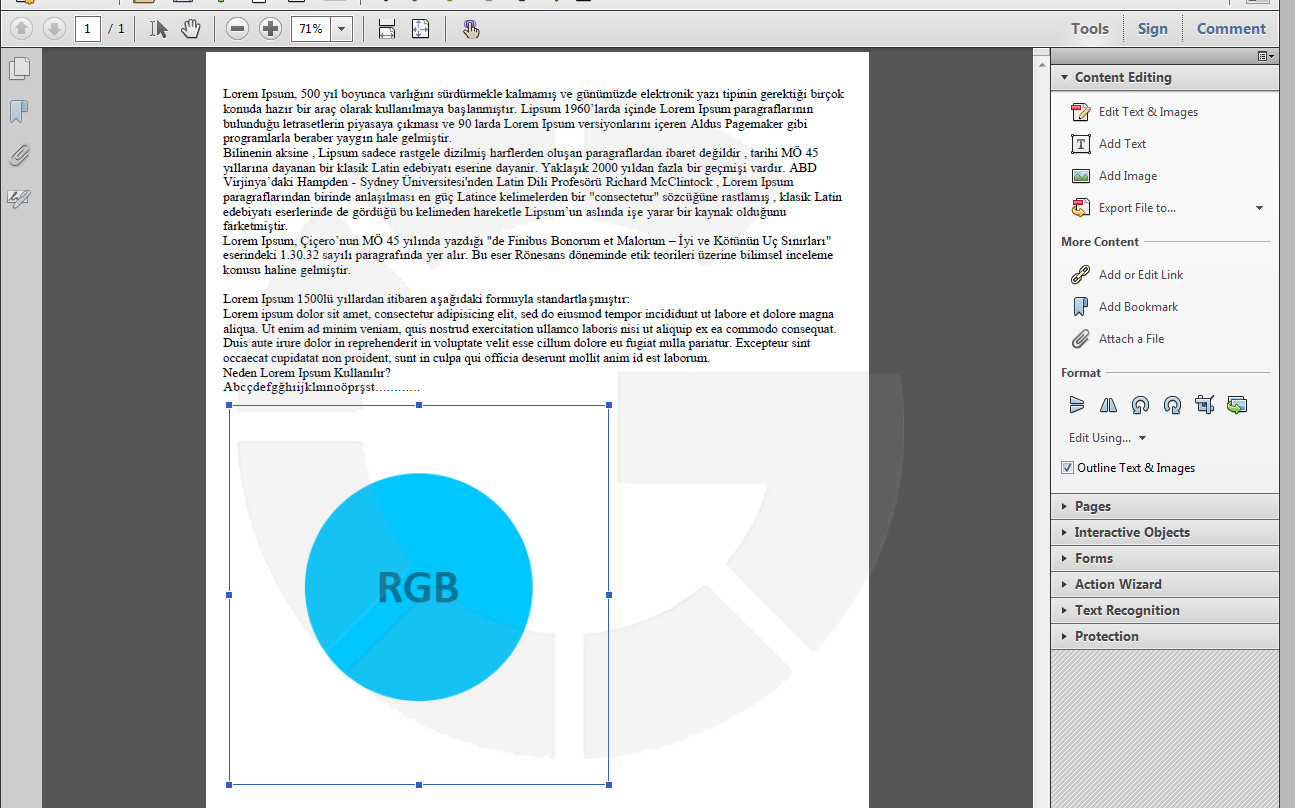Switch to the Sign pane tab
The height and width of the screenshot is (808, 1295).
1152,29
